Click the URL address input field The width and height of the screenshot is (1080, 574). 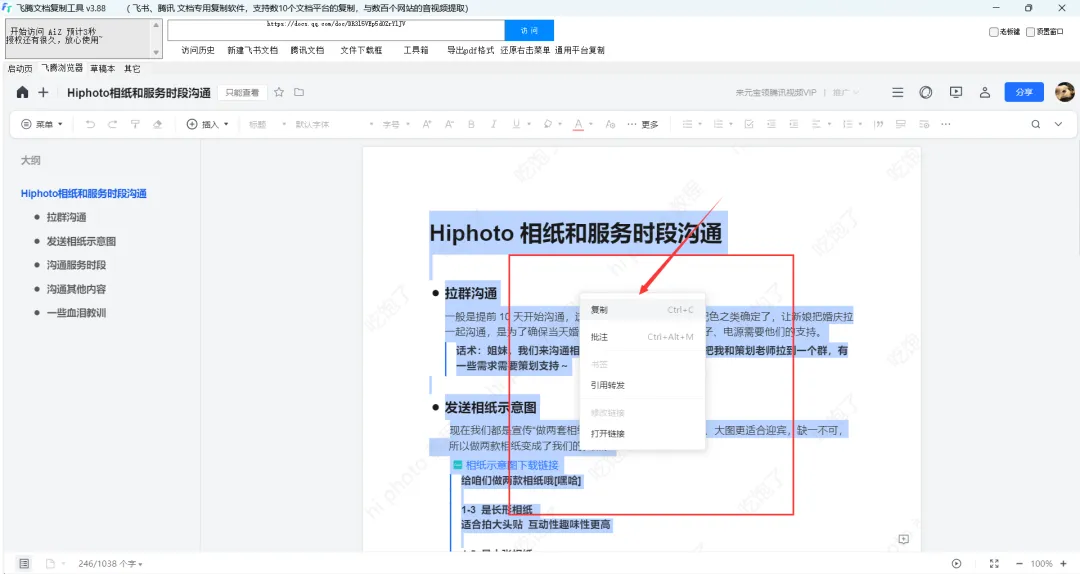click(x=336, y=30)
